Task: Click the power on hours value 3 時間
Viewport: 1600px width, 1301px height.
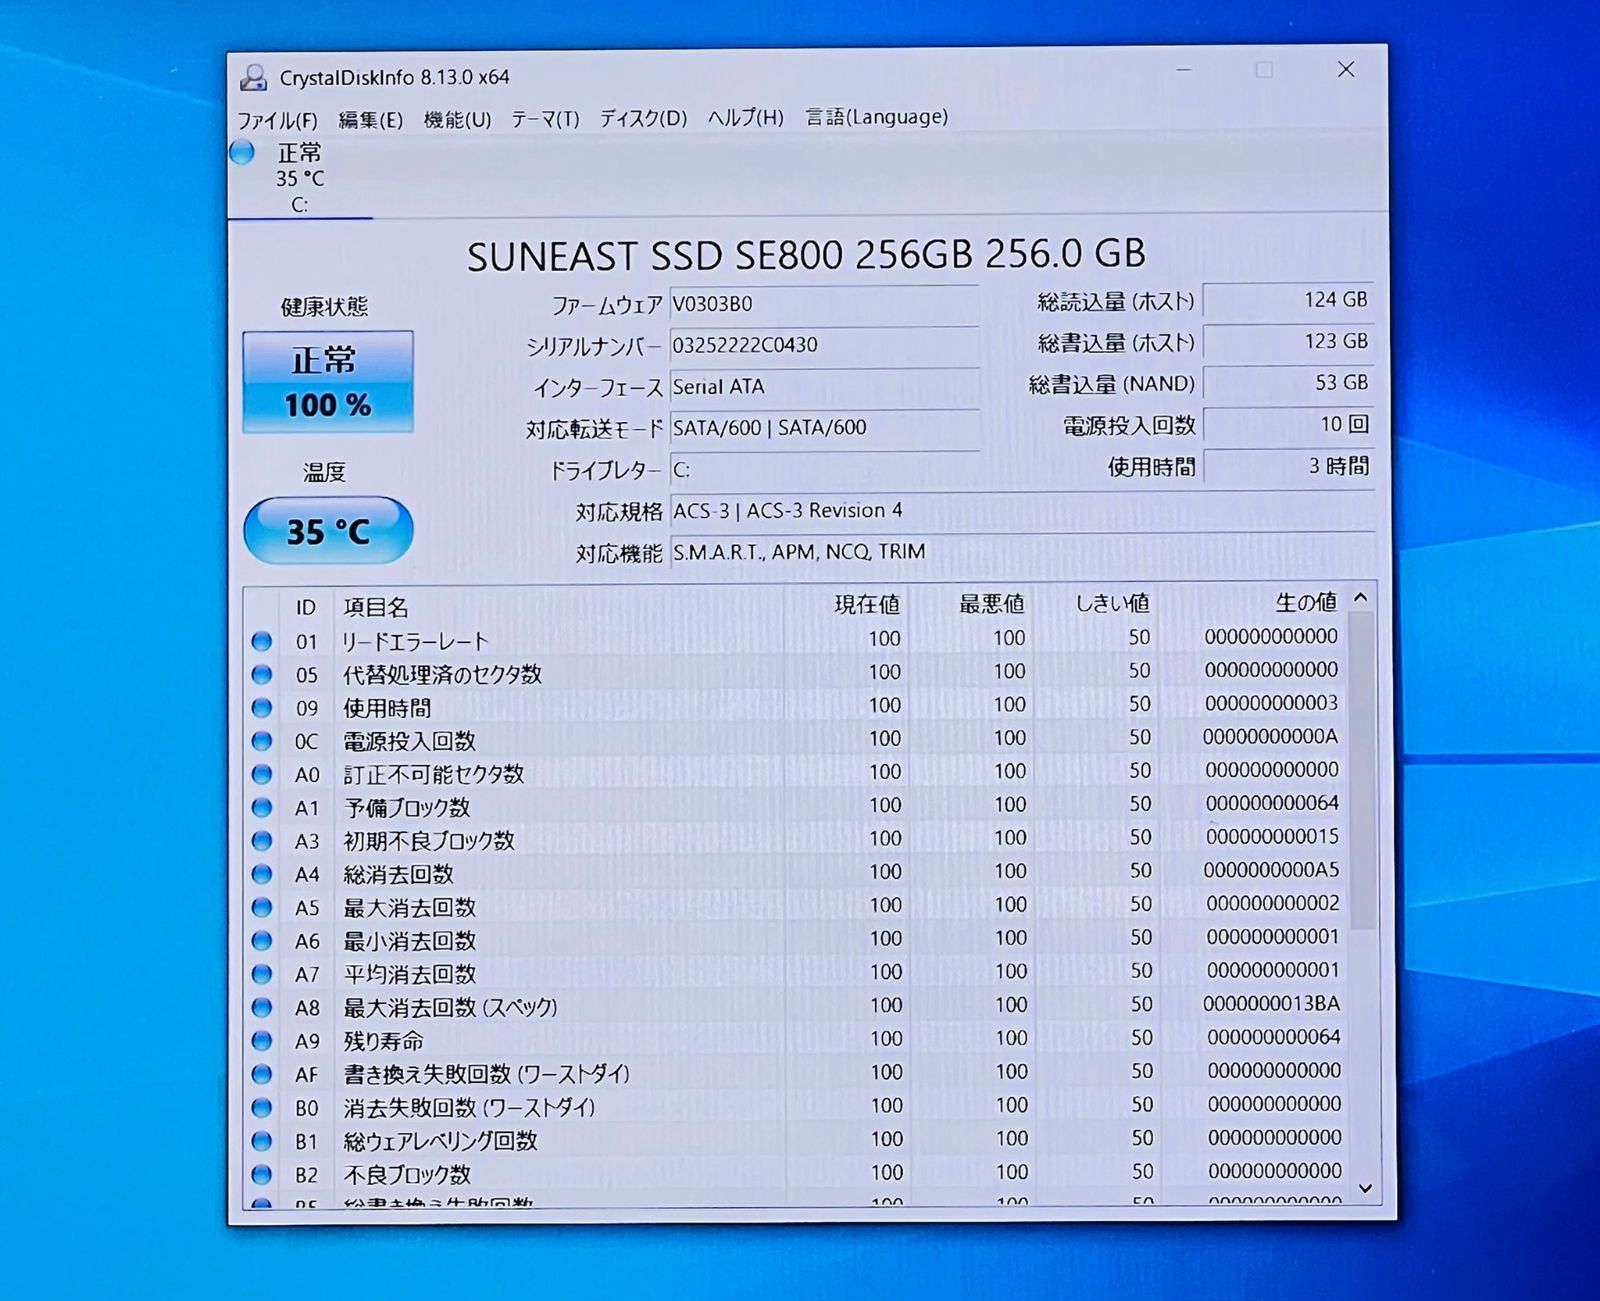Action: 1288,466
